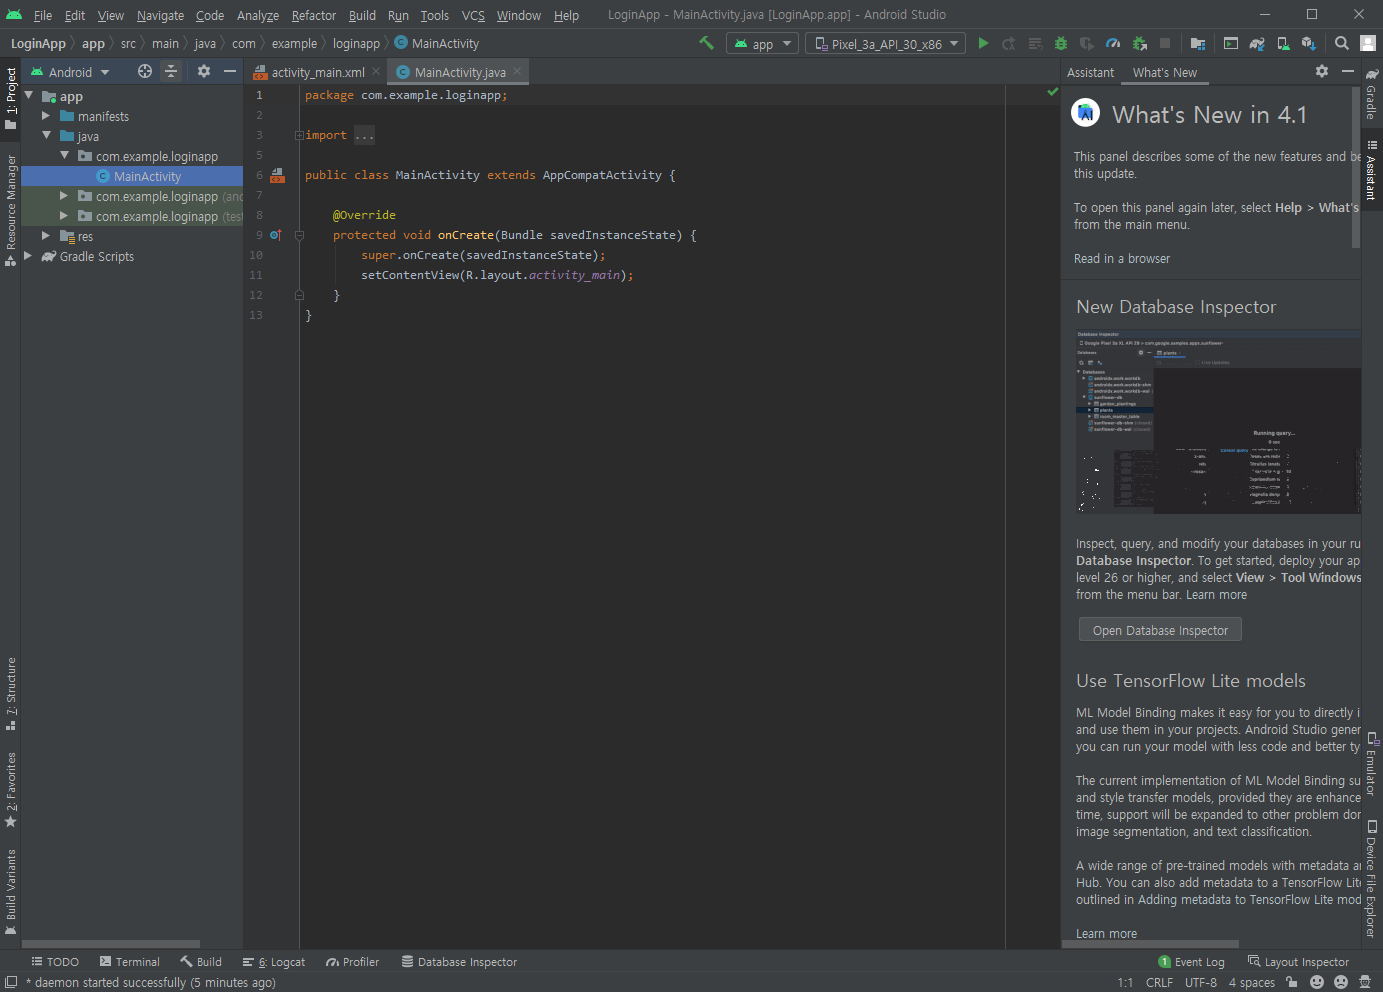Collapse the java folder
This screenshot has height=992, width=1383.
(x=46, y=136)
